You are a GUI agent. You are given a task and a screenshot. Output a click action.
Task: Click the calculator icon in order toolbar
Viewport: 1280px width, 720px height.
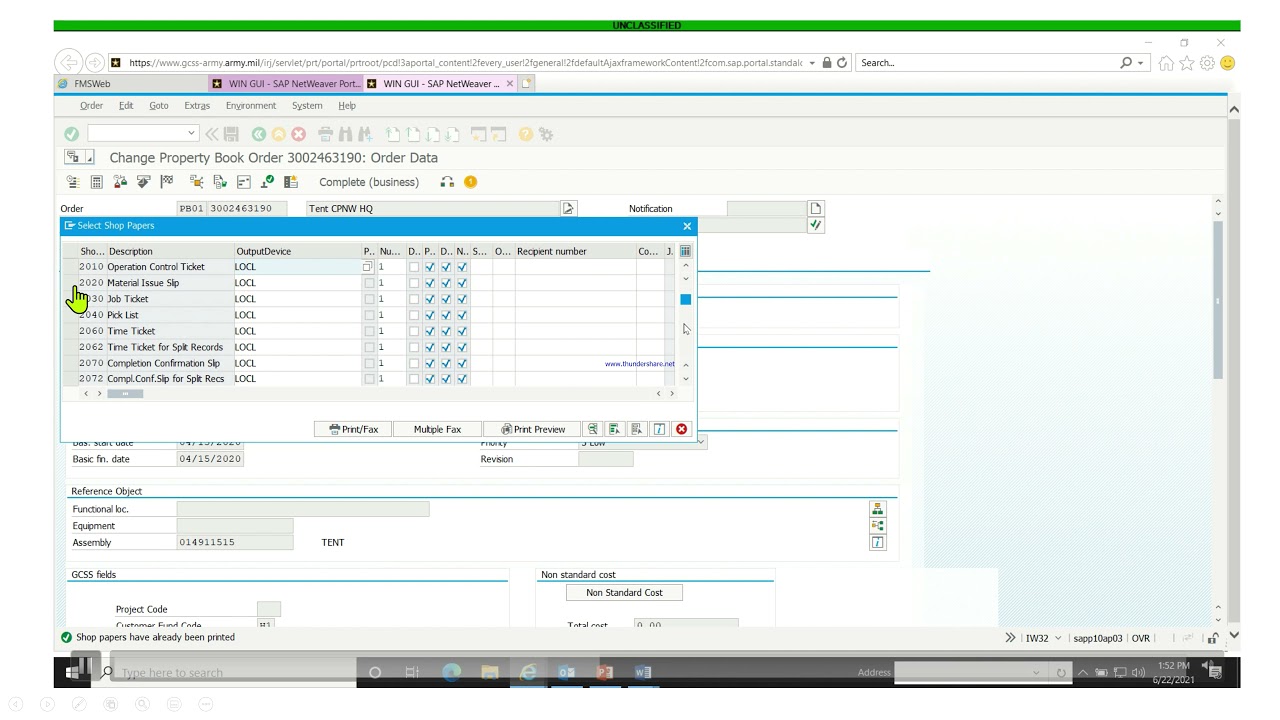tap(96, 182)
